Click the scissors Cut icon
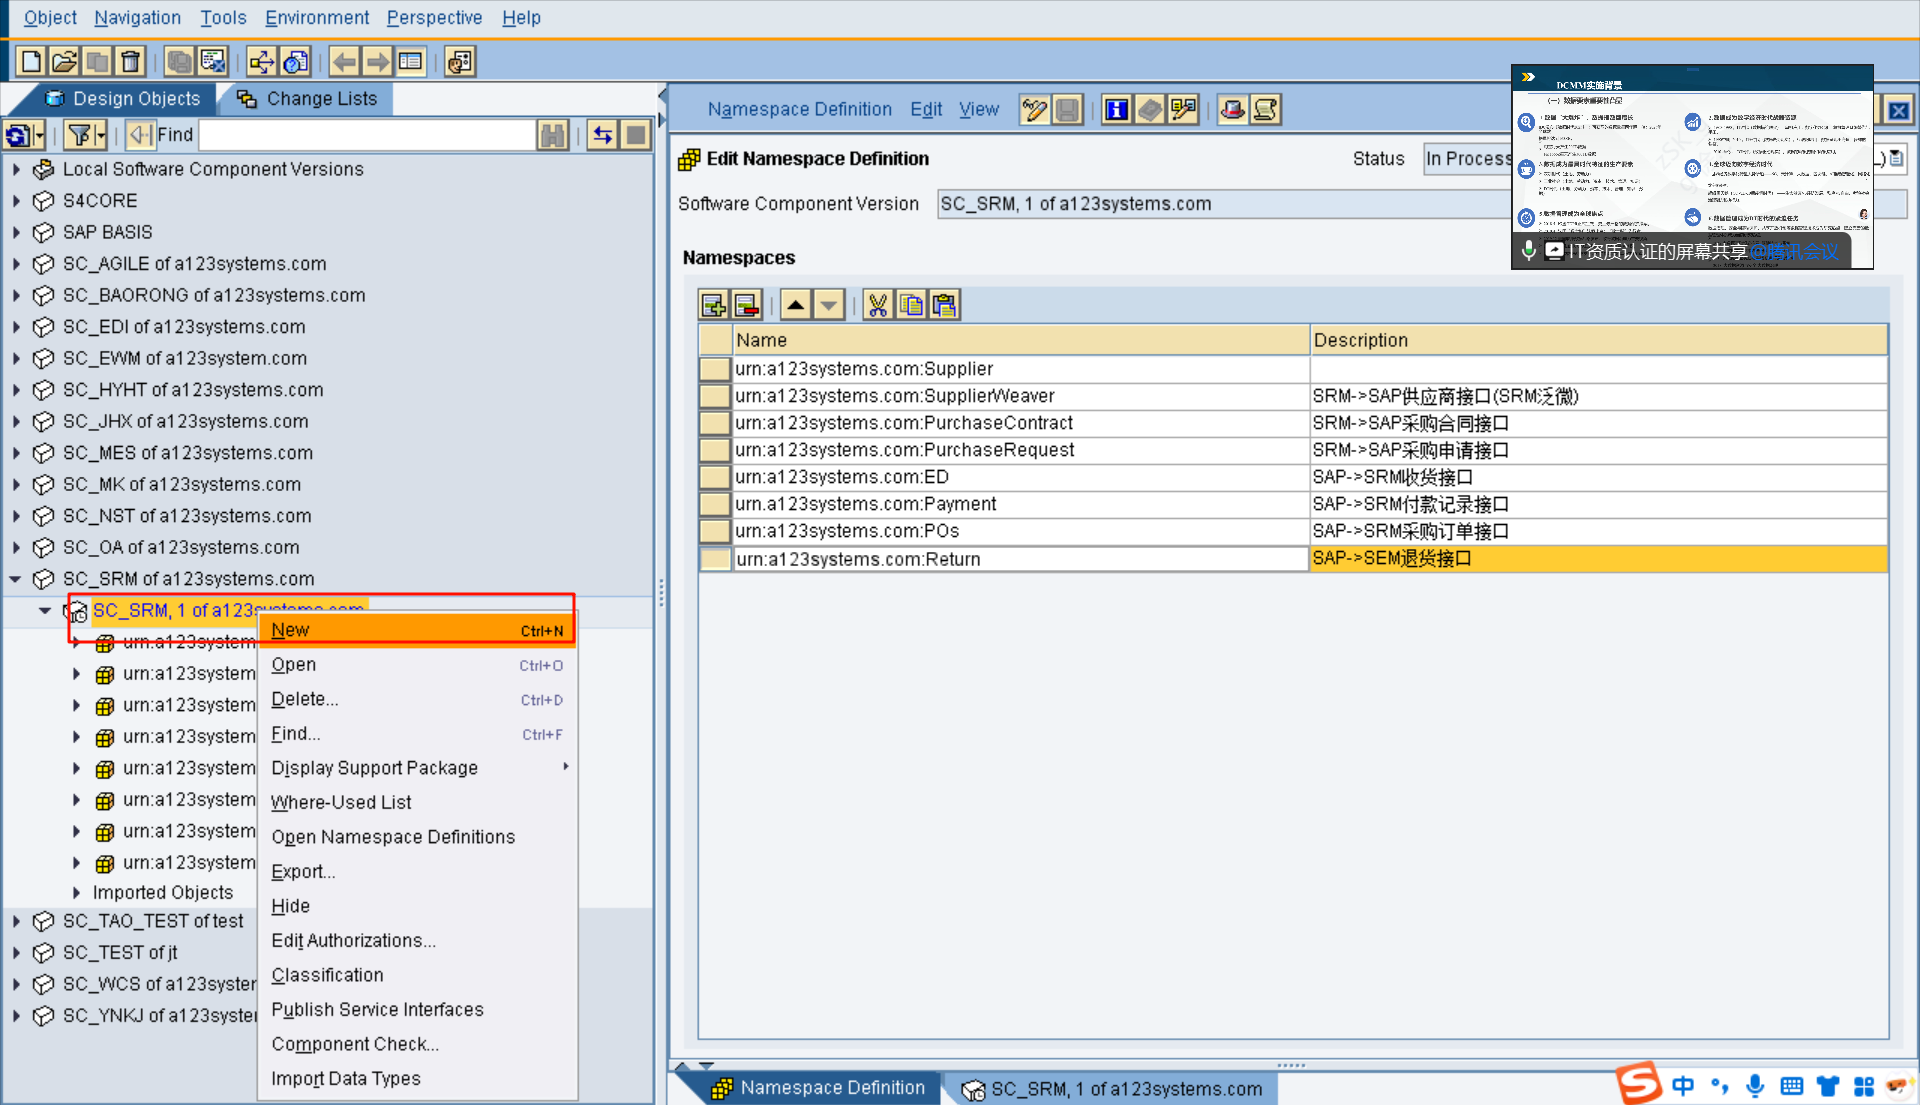Image resolution: width=1920 pixels, height=1105 pixels. pos(878,305)
